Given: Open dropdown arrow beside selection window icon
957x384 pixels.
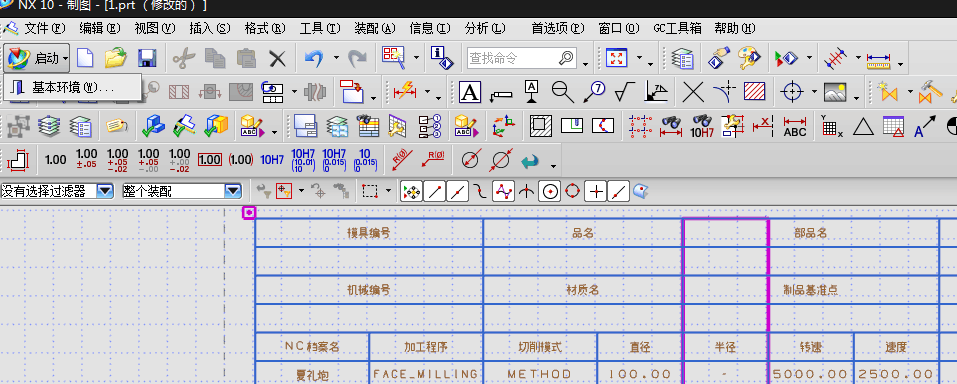Looking at the screenshot, I should tap(416, 59).
